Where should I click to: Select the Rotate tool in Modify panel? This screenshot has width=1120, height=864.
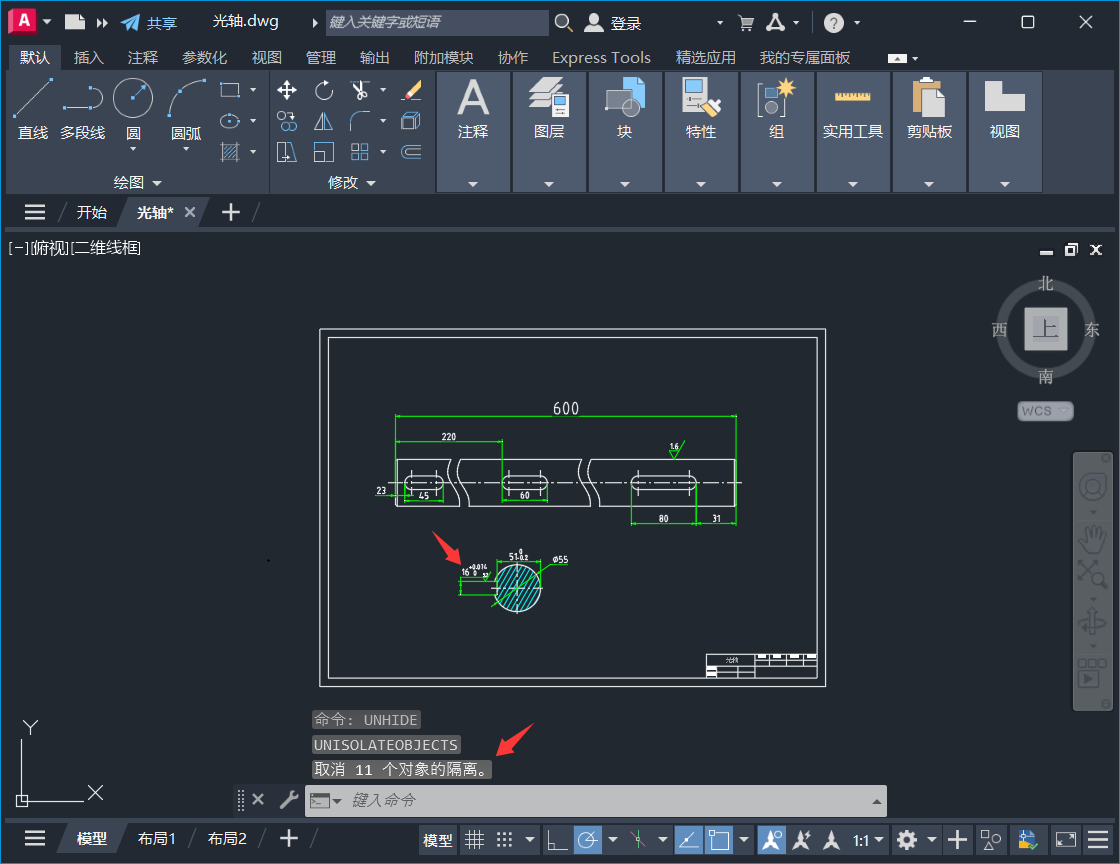pyautogui.click(x=323, y=90)
